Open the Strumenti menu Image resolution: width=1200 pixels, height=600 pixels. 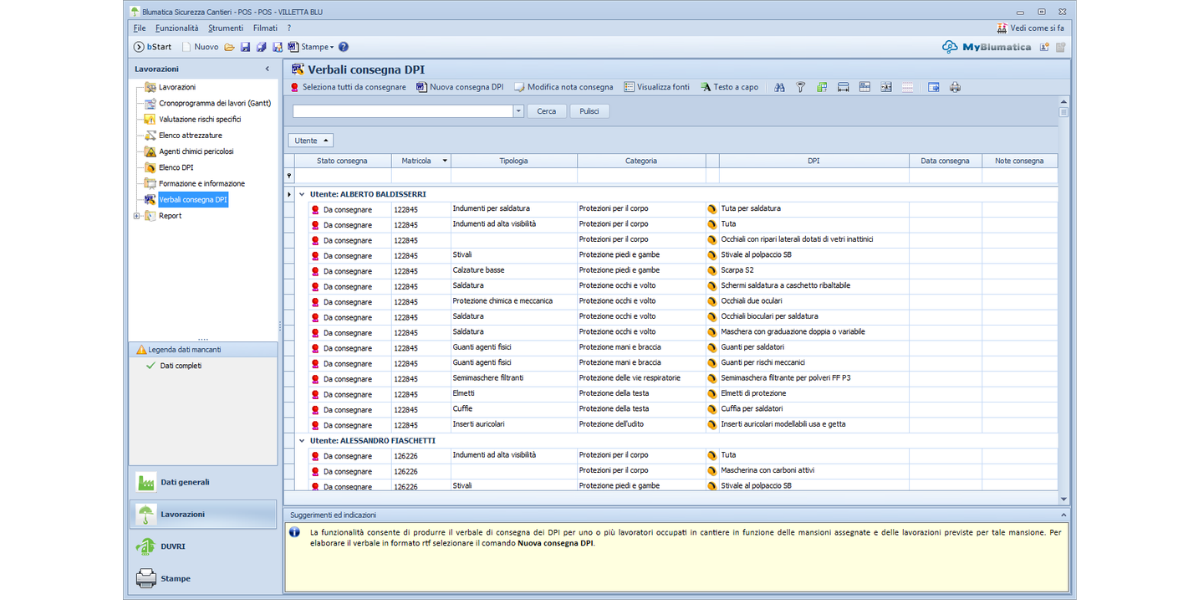(225, 28)
